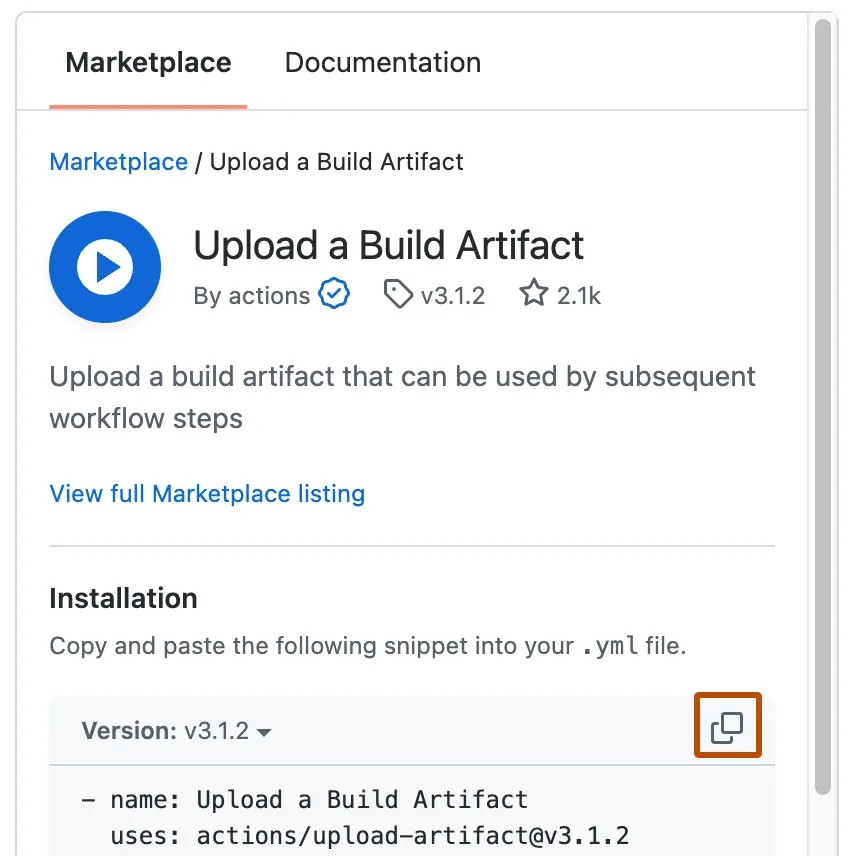Image resolution: width=858 pixels, height=856 pixels.
Task: Click the action description paragraph
Action: (x=402, y=397)
